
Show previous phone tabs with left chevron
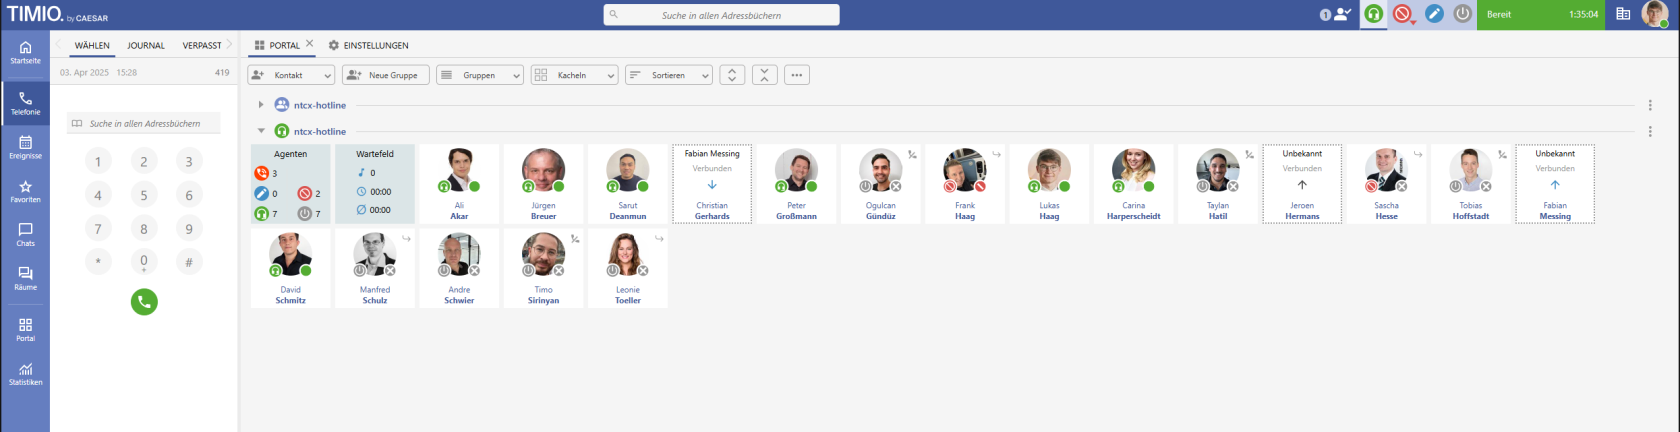(58, 44)
